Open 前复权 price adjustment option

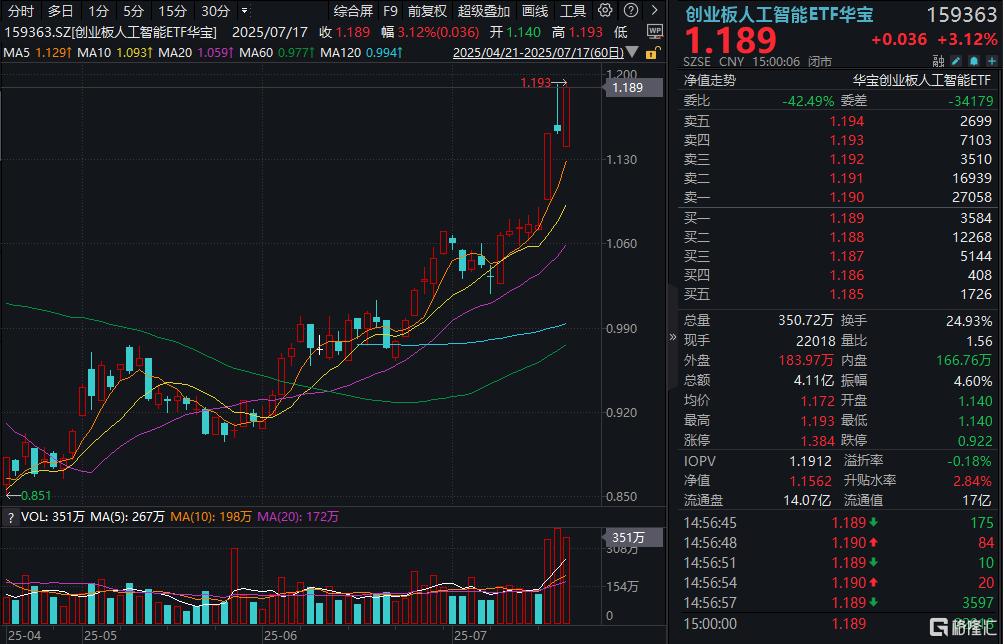pos(427,11)
